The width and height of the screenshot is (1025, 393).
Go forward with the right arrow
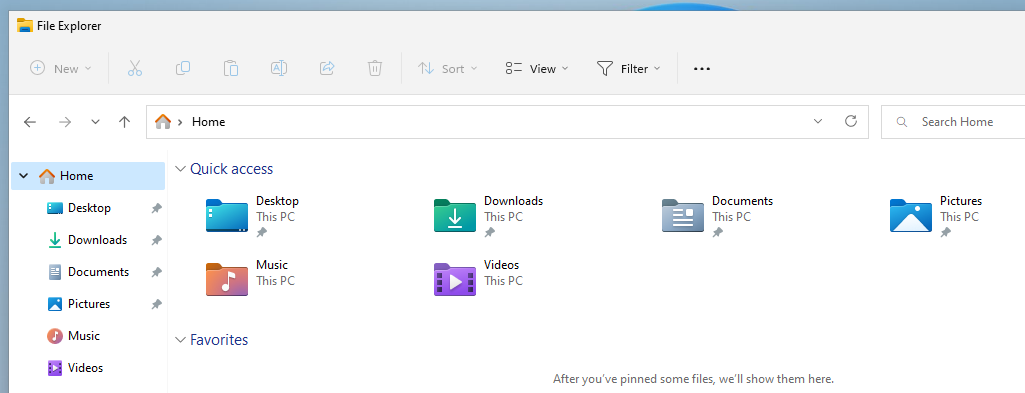pyautogui.click(x=65, y=122)
